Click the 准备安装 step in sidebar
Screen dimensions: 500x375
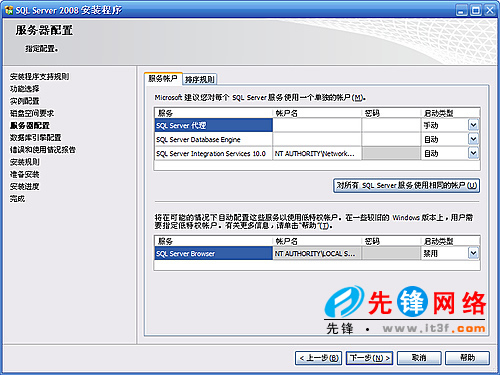(x=24, y=174)
